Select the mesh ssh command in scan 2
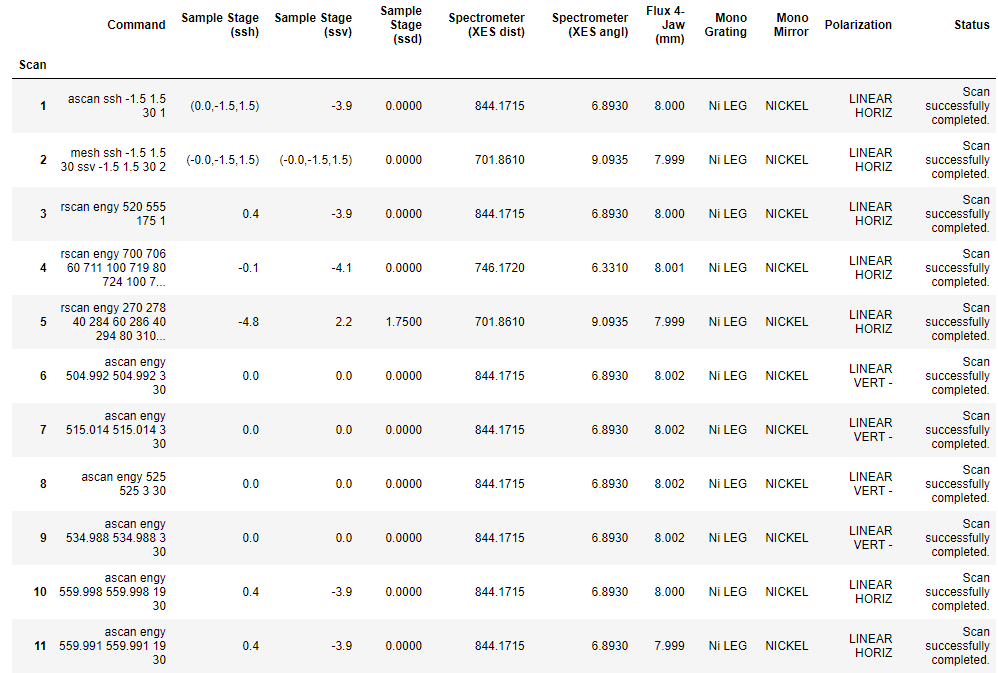Viewport: 998px width, 673px height. pyautogui.click(x=113, y=160)
